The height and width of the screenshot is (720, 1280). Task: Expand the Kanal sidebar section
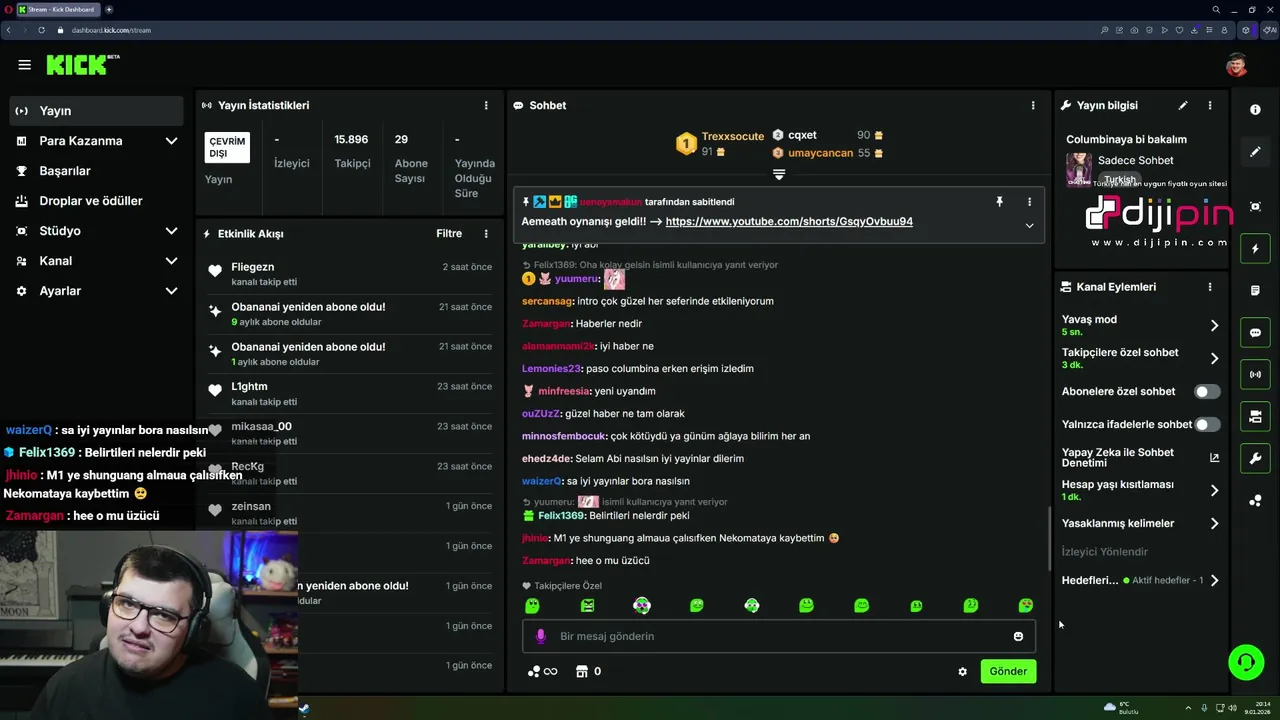[x=171, y=261]
